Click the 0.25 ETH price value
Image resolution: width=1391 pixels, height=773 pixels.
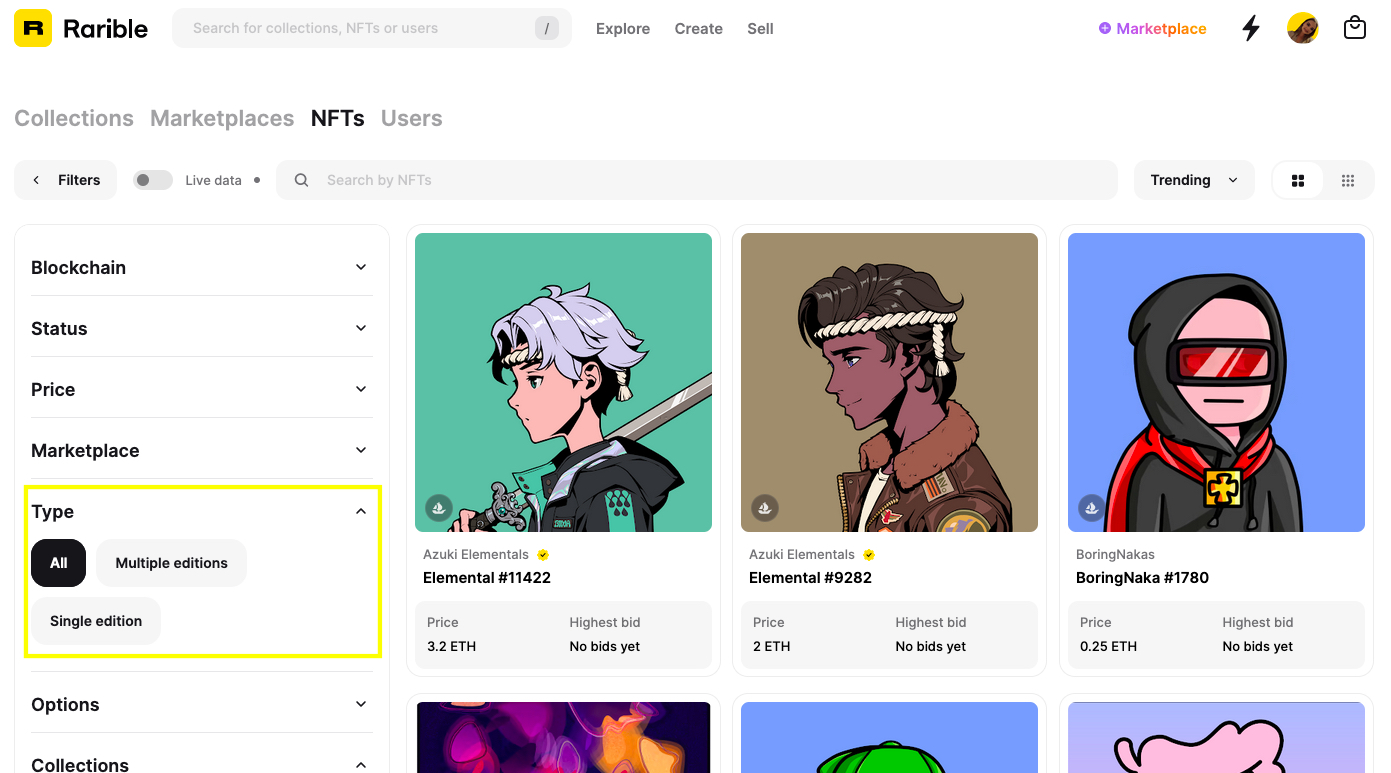[x=1108, y=647]
